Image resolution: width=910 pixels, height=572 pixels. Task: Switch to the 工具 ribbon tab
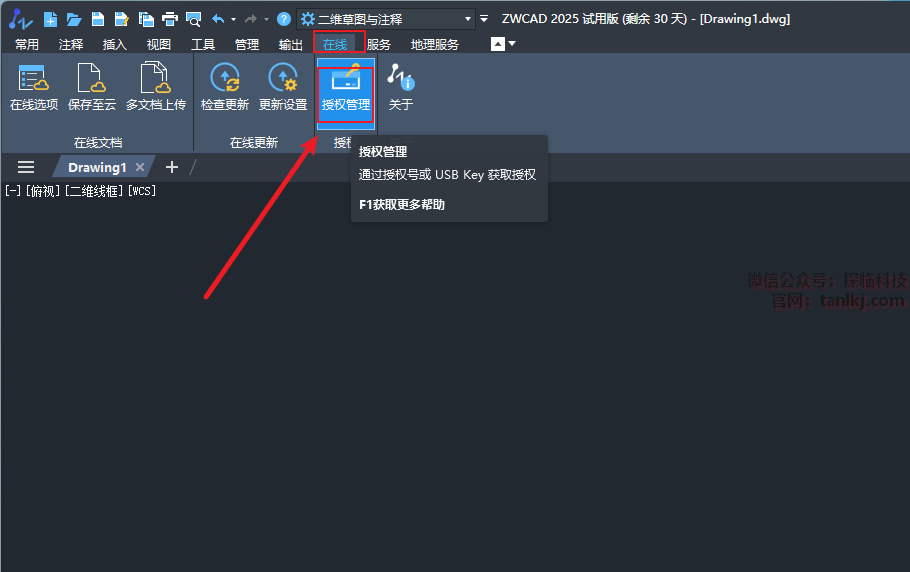tap(203, 45)
